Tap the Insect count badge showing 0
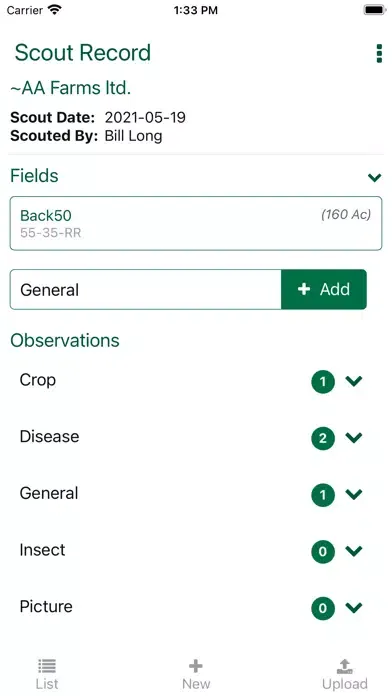Image resolution: width=392 pixels, height=696 pixels. [x=323, y=551]
